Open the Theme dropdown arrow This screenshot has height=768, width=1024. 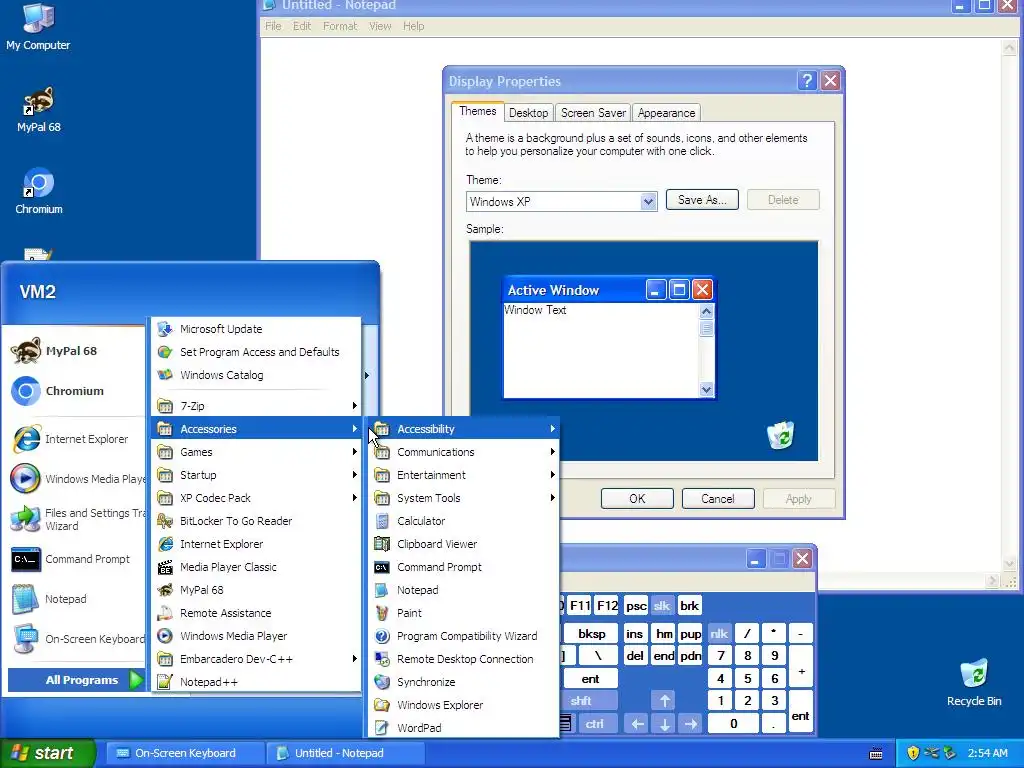coord(648,202)
